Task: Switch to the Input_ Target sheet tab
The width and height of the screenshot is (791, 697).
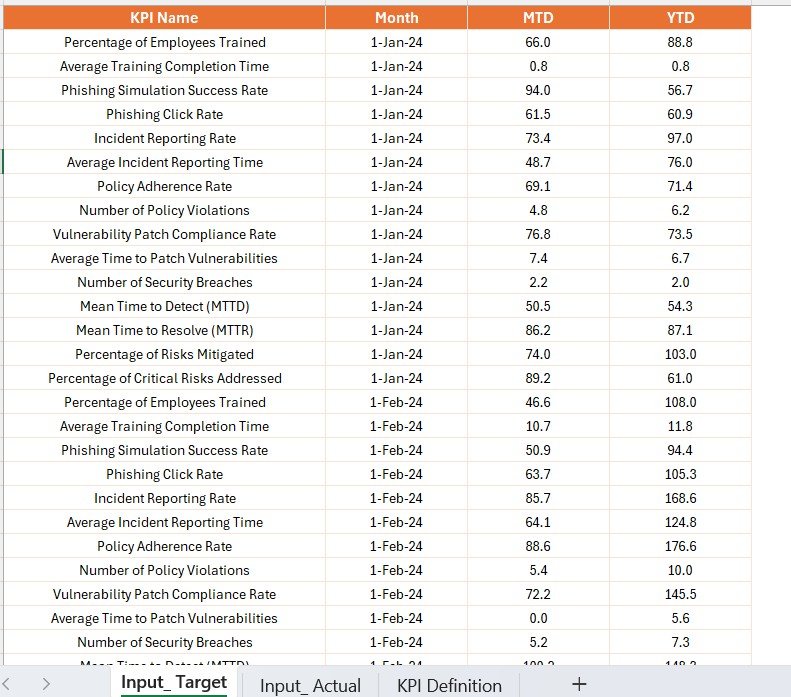Action: tap(174, 682)
